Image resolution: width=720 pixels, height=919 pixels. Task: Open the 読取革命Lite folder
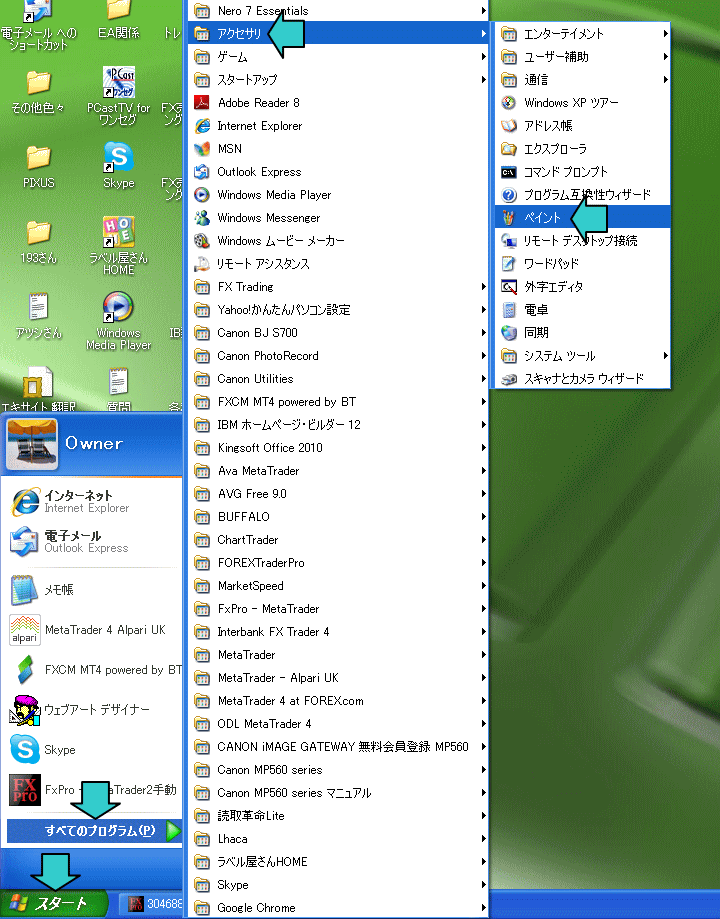[338, 816]
